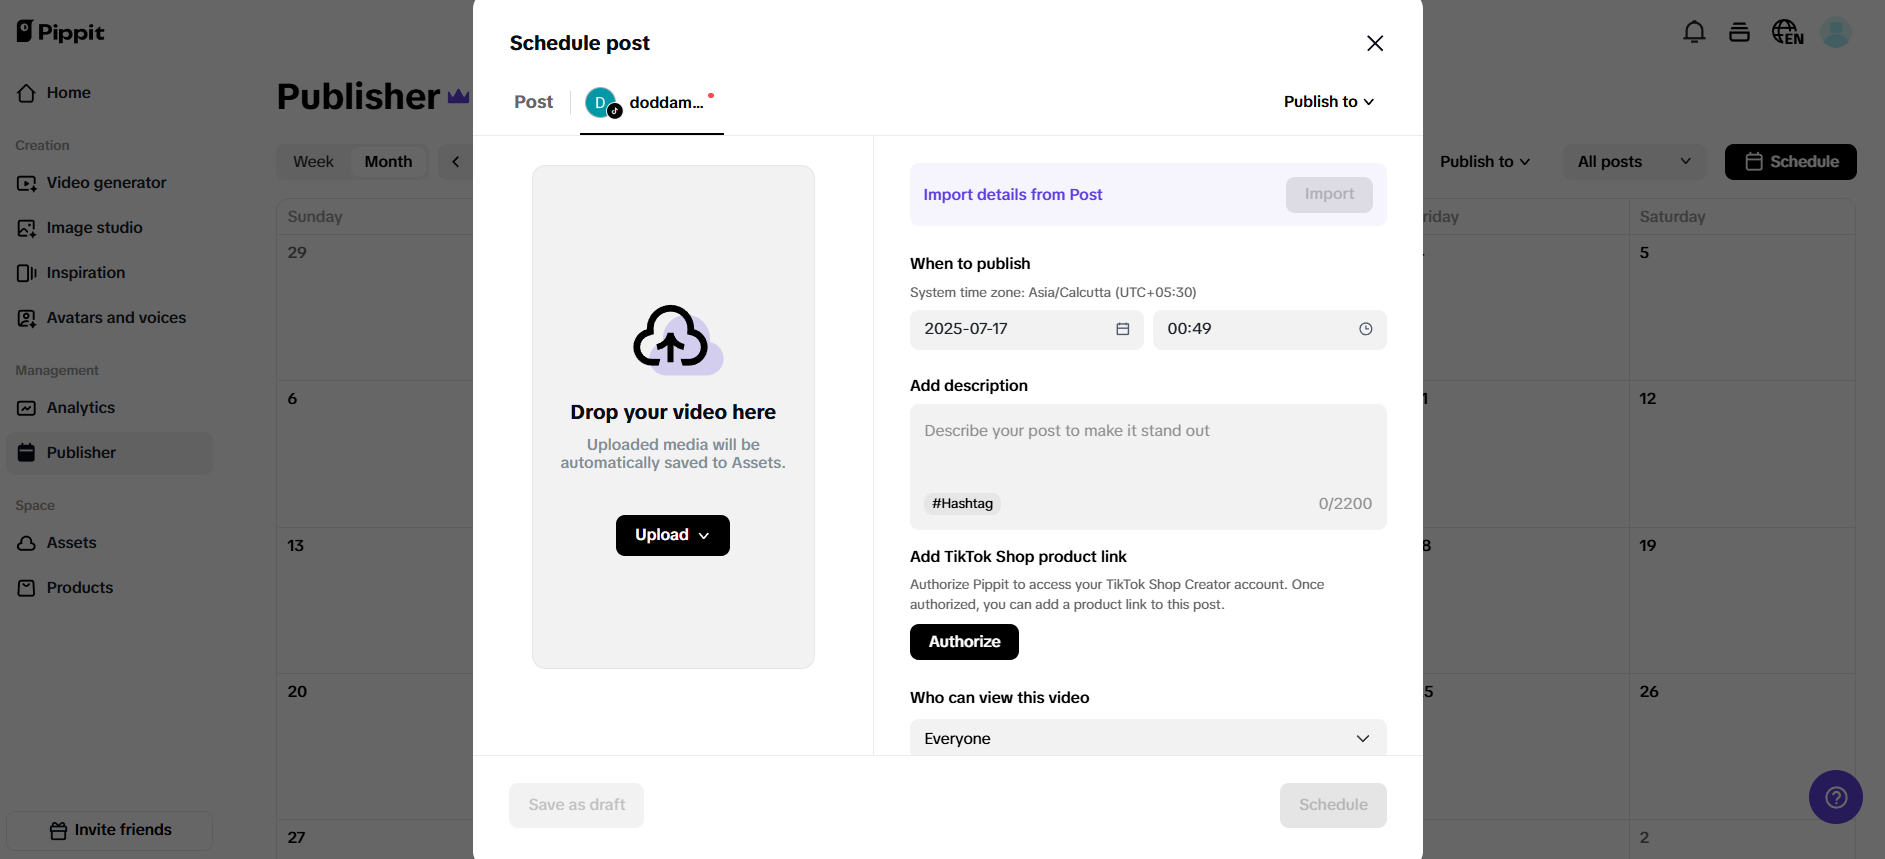Insert a #Hashtag in description
The height and width of the screenshot is (859, 1885).
pyautogui.click(x=962, y=504)
